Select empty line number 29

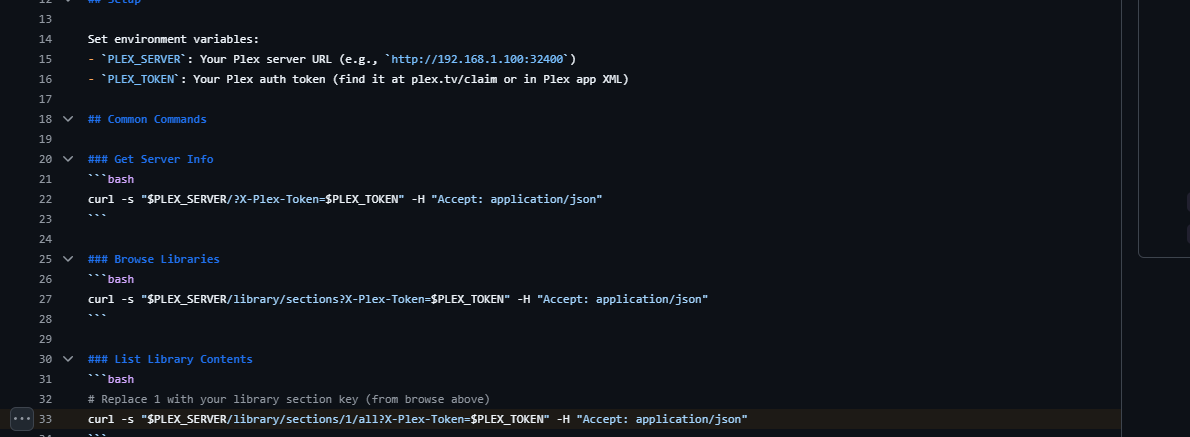(45, 339)
